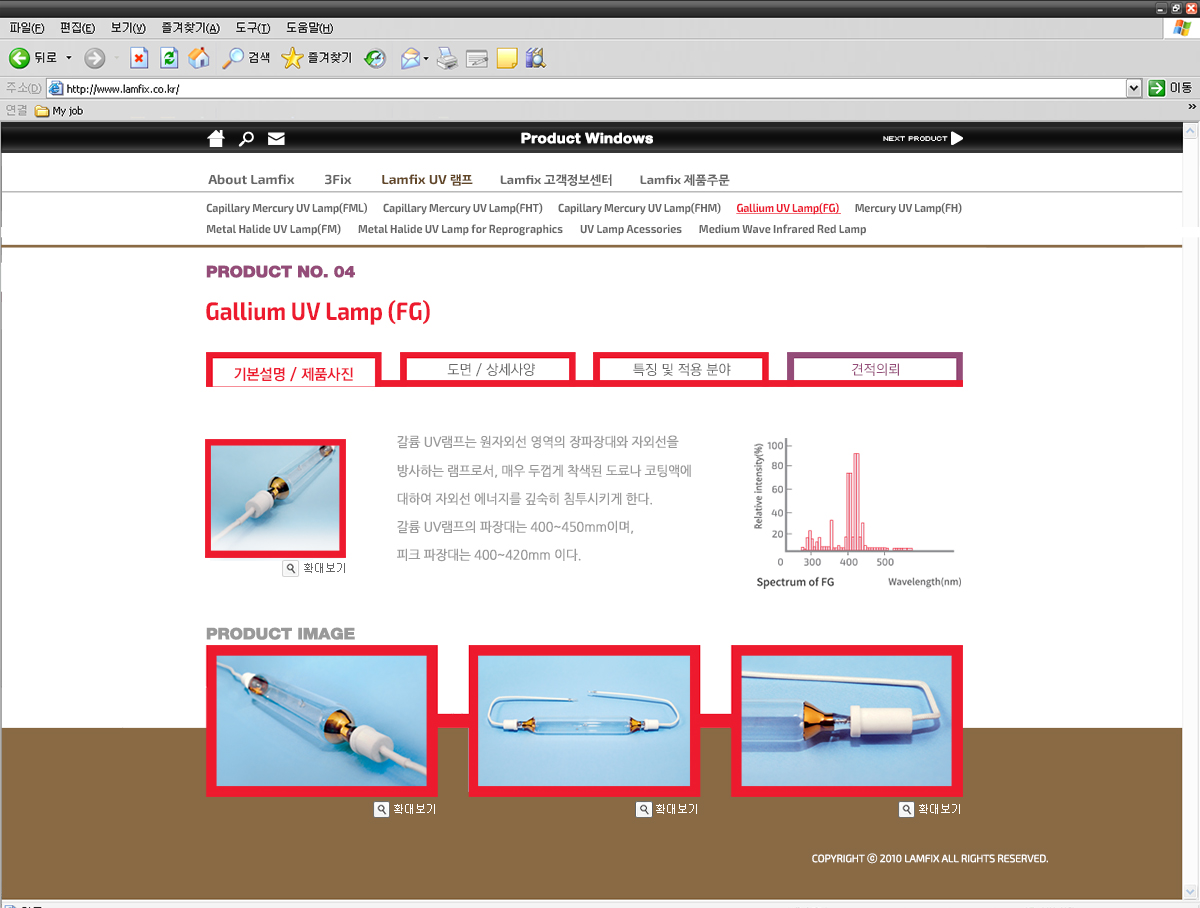
Task: Refresh the page with the toolbar icon
Action: pos(169,58)
